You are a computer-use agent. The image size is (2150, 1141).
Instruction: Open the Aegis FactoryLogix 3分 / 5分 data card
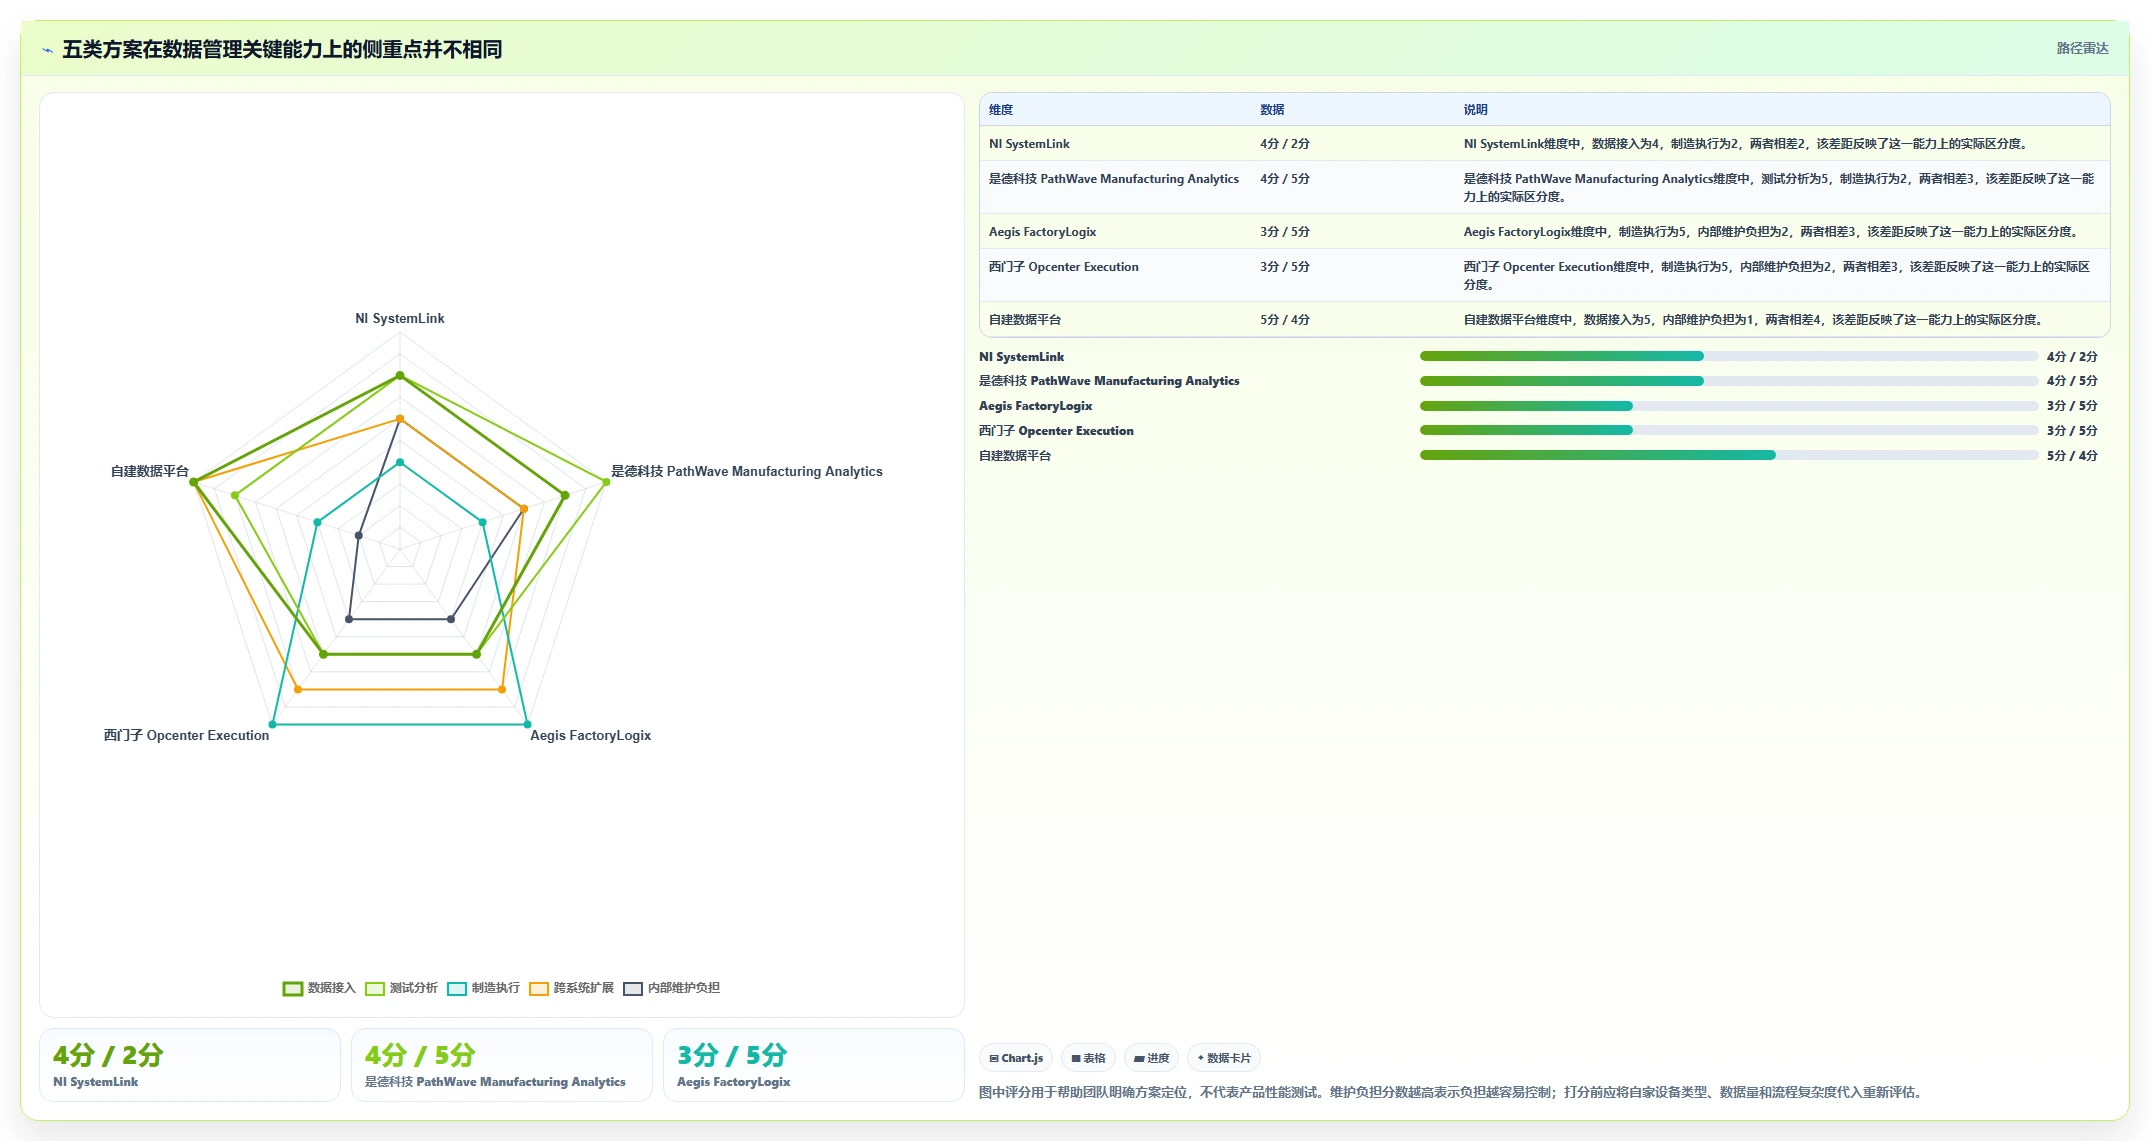point(814,1065)
